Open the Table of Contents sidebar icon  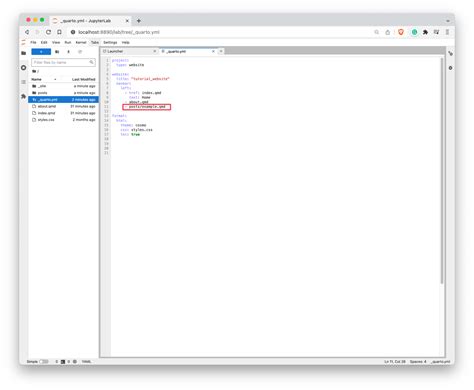click(23, 82)
